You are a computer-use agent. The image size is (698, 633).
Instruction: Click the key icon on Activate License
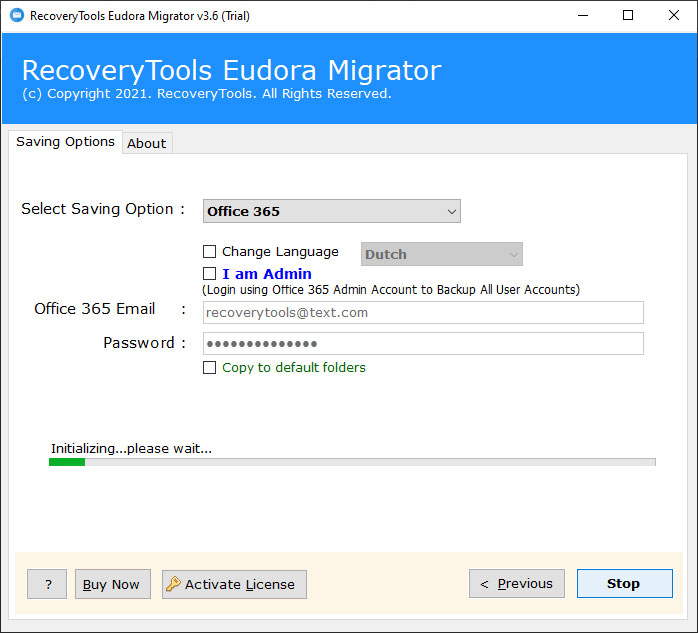pos(173,584)
